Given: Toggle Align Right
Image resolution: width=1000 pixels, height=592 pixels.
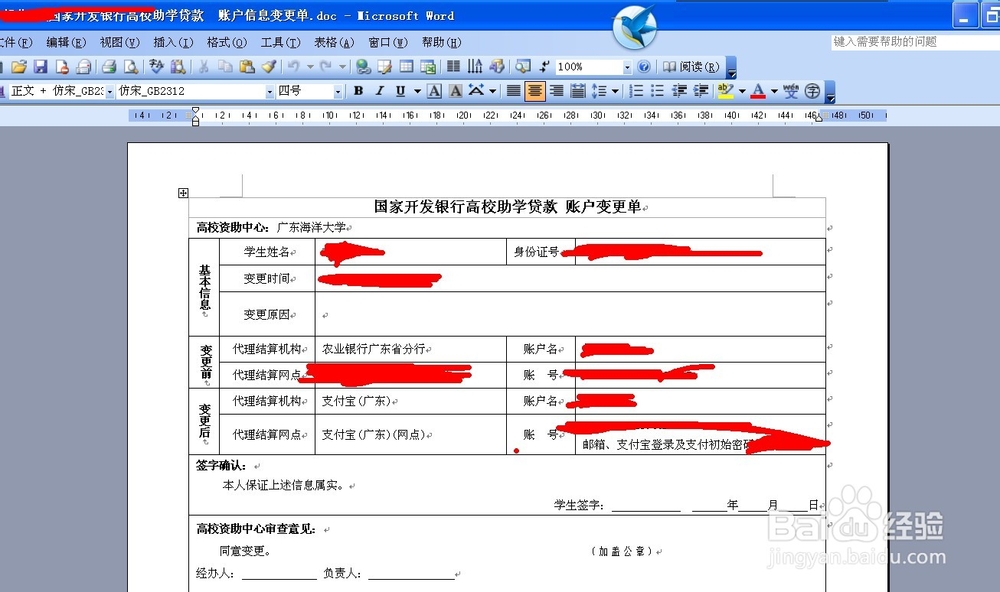Looking at the screenshot, I should tap(557, 91).
